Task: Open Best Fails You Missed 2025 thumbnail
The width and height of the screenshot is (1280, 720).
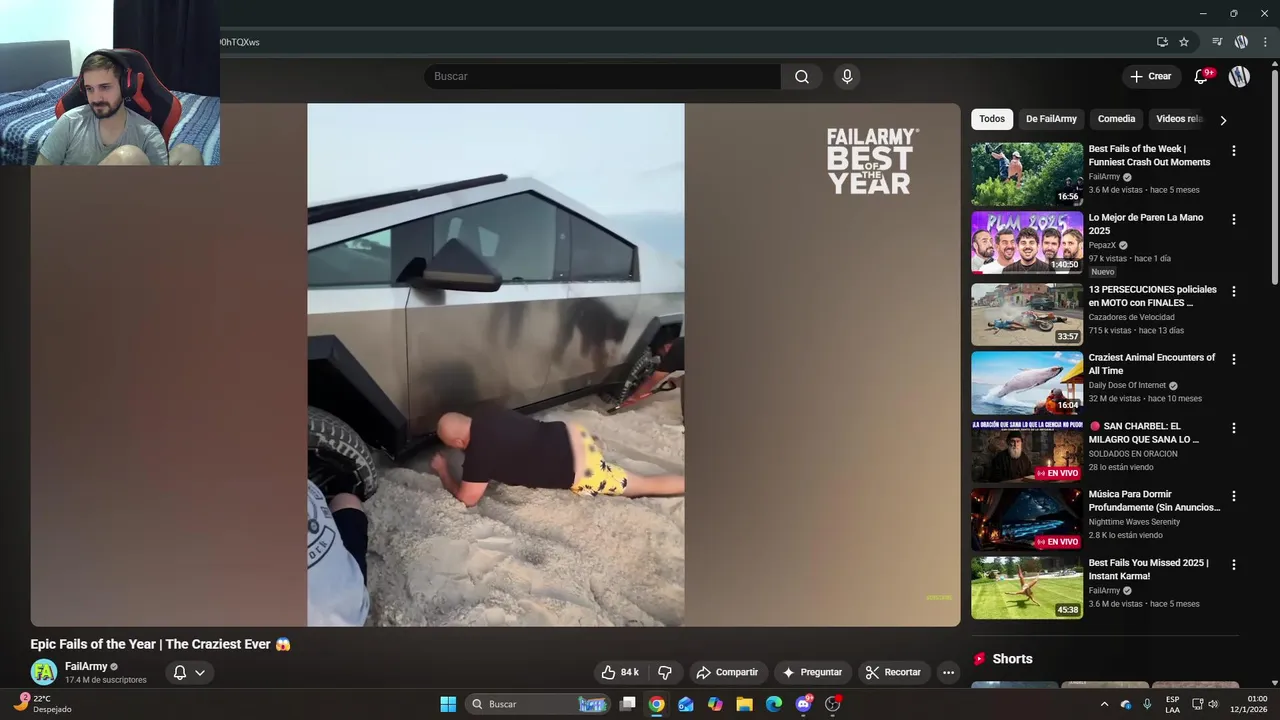Action: 1027,587
